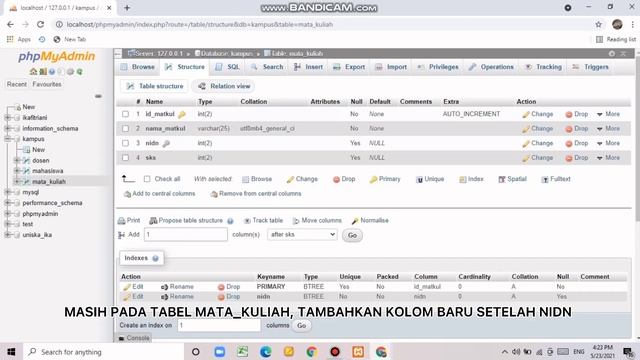640x360 pixels.
Task: Collapse navigation panel link icon
Action: (98, 96)
